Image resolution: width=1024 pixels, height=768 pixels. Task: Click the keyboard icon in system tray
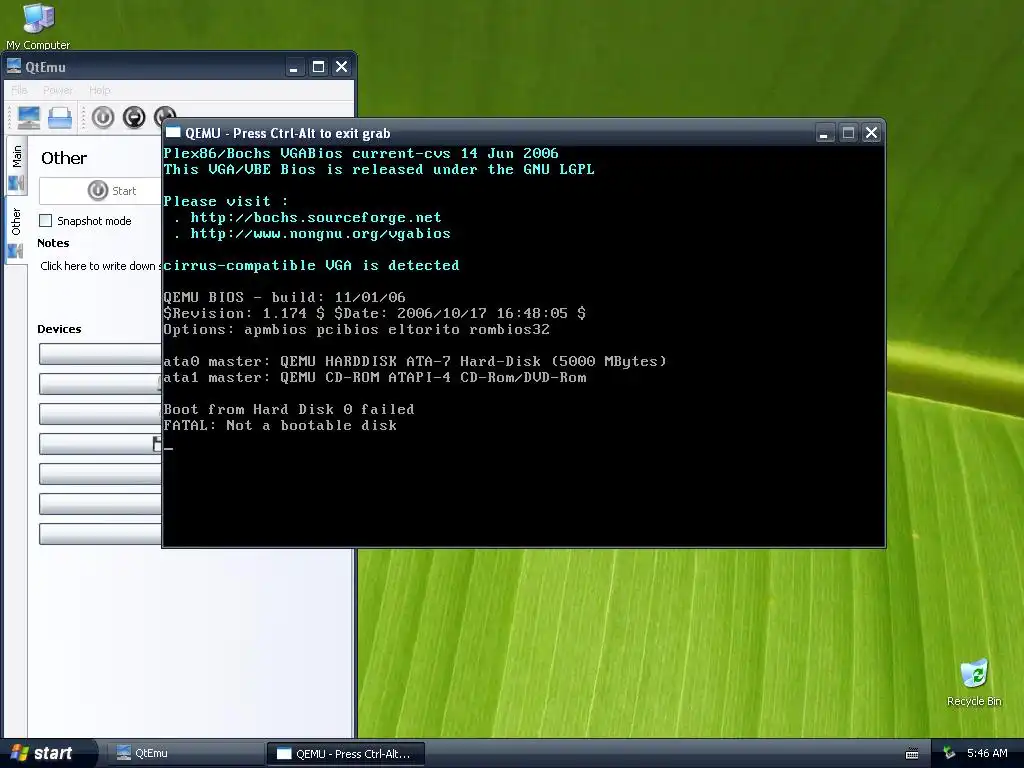click(912, 754)
